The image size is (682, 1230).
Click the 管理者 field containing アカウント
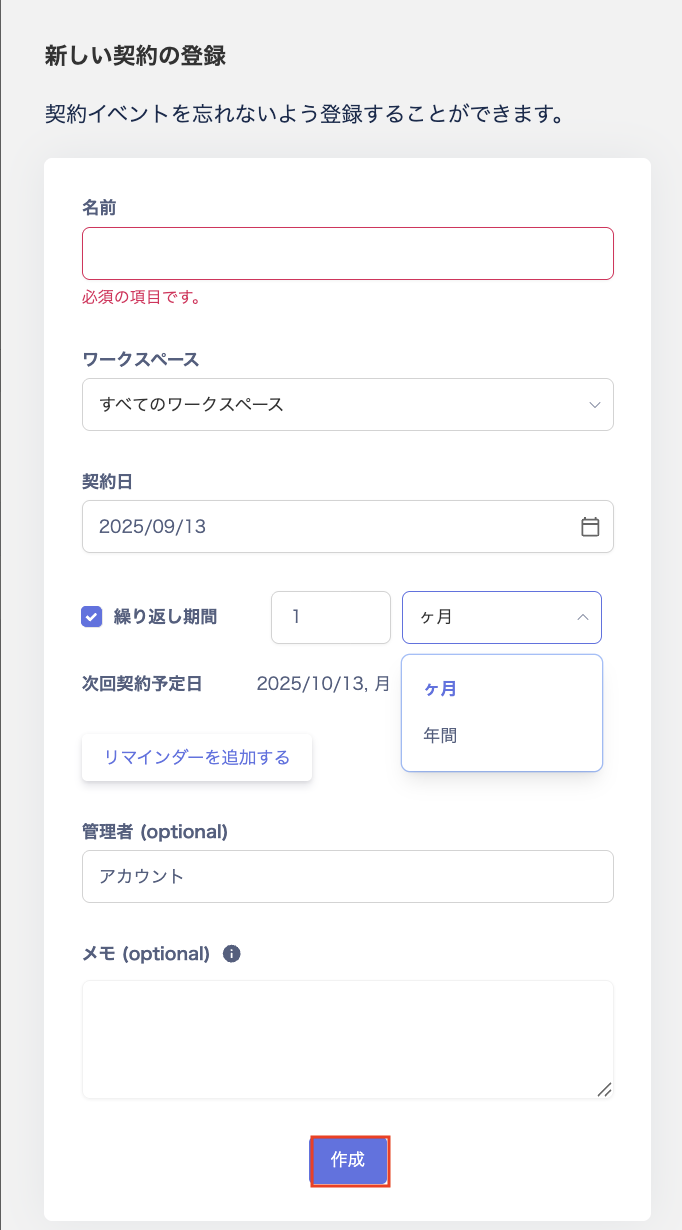coord(347,876)
